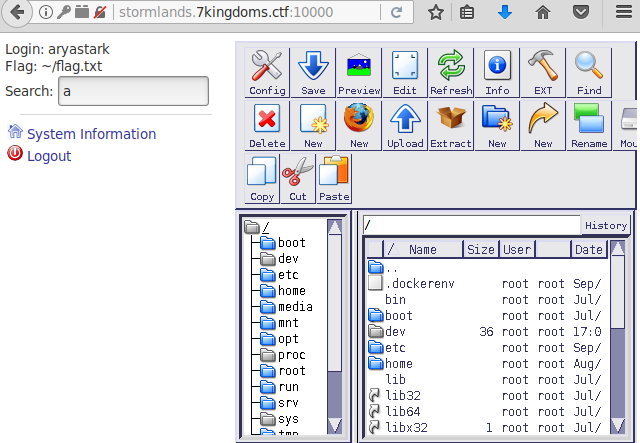Click the Pocket icon in browser toolbar
The height and width of the screenshot is (443, 640).
[x=580, y=12]
